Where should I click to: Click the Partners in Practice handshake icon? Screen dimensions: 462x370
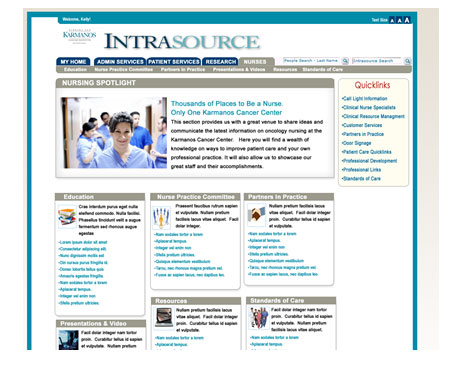pyautogui.click(x=256, y=215)
